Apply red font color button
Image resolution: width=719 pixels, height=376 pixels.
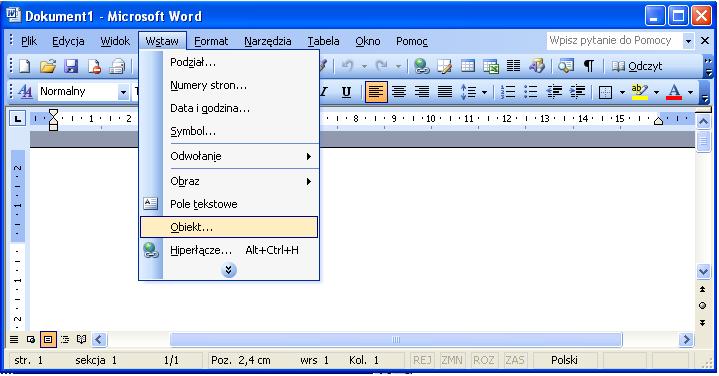[x=674, y=92]
